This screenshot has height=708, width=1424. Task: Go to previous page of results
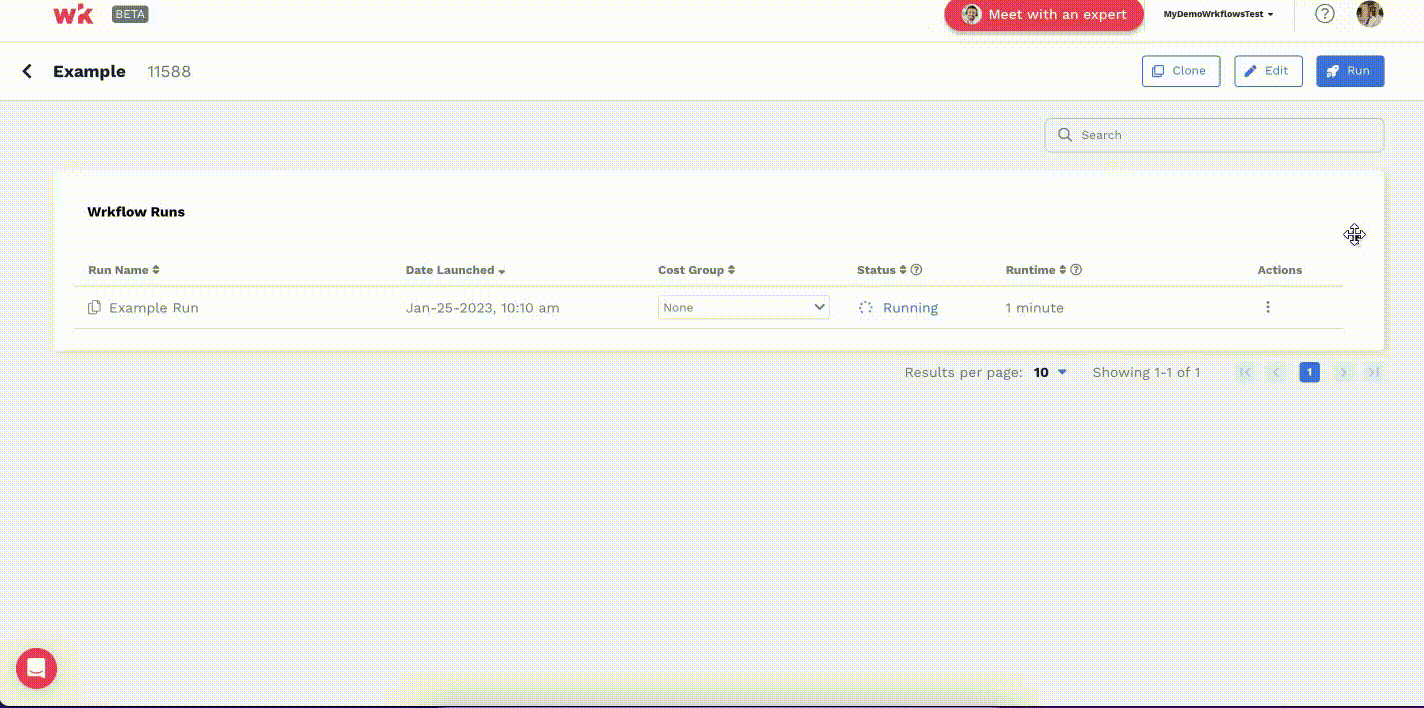[x=1276, y=372]
